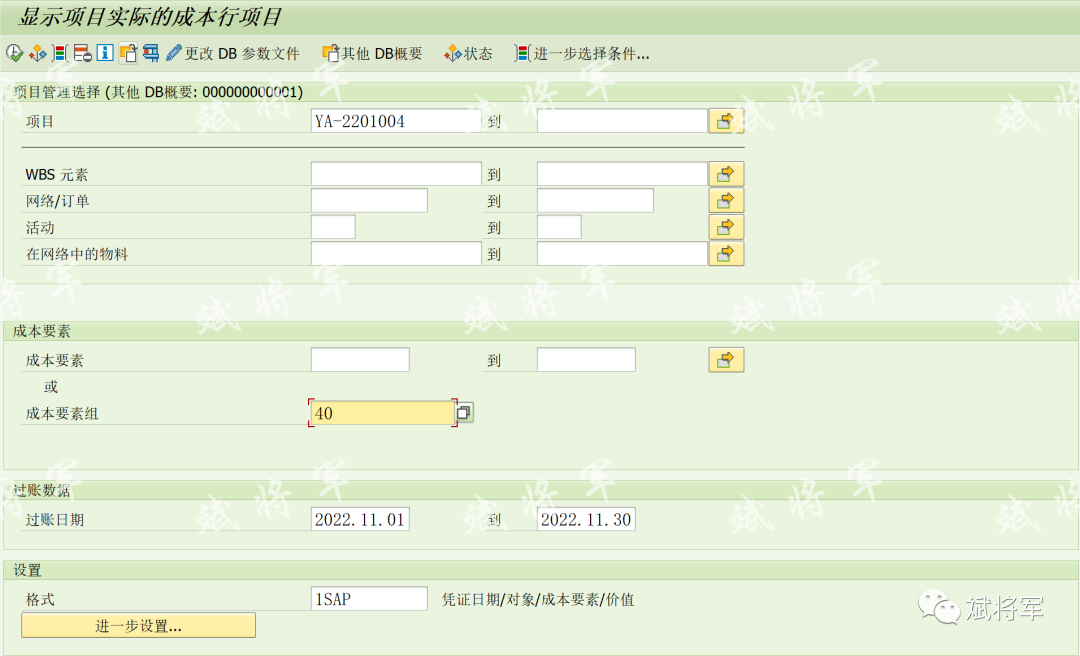Click the WBS 元素 label
This screenshot has width=1080, height=656.
[56, 174]
